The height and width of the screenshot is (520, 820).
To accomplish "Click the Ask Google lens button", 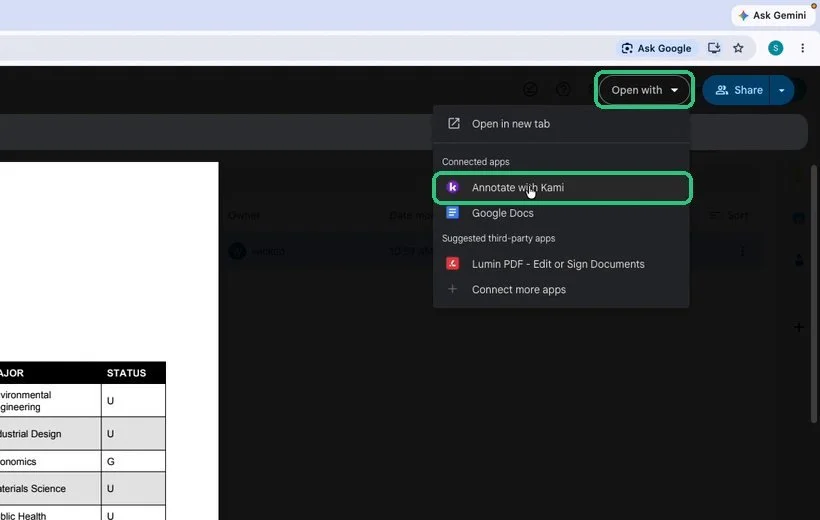I will (656, 48).
